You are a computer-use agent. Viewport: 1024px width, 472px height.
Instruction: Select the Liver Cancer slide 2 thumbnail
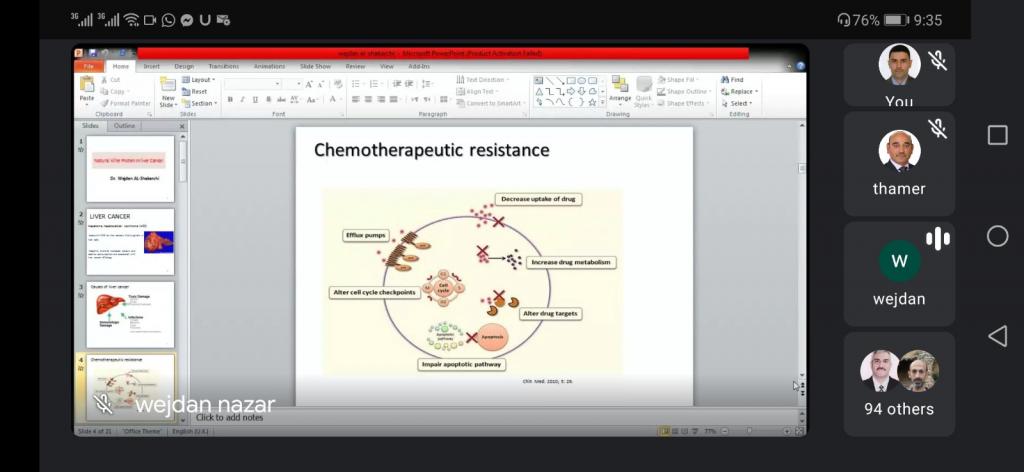130,241
